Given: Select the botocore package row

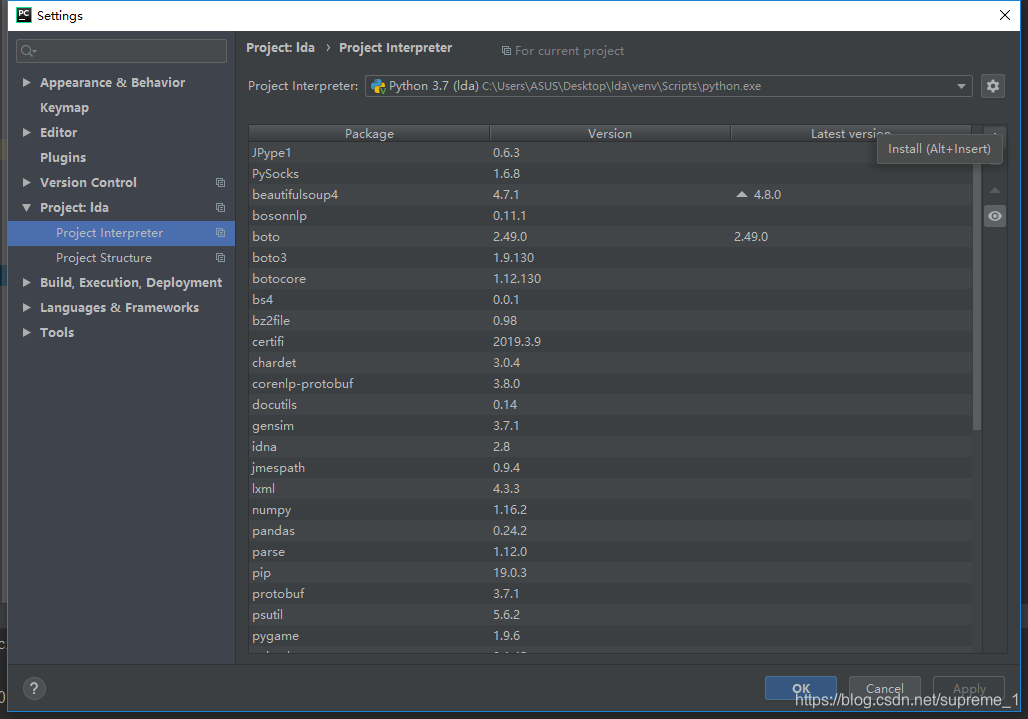Looking at the screenshot, I should (x=610, y=279).
